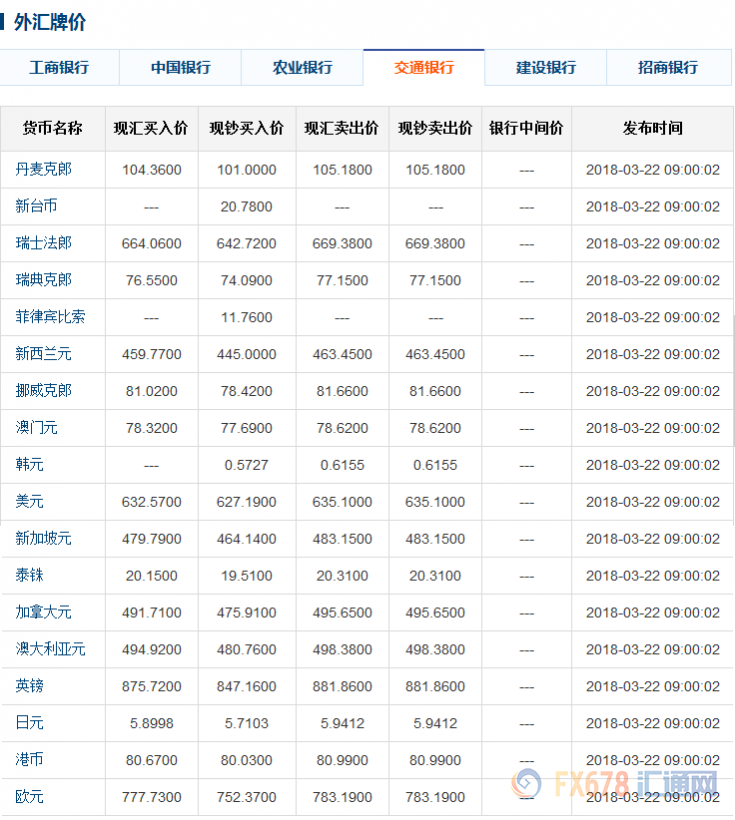The height and width of the screenshot is (820, 735).
Task: Select the 104.3600 value in 丹麦克郎 row
Action: pos(152,170)
